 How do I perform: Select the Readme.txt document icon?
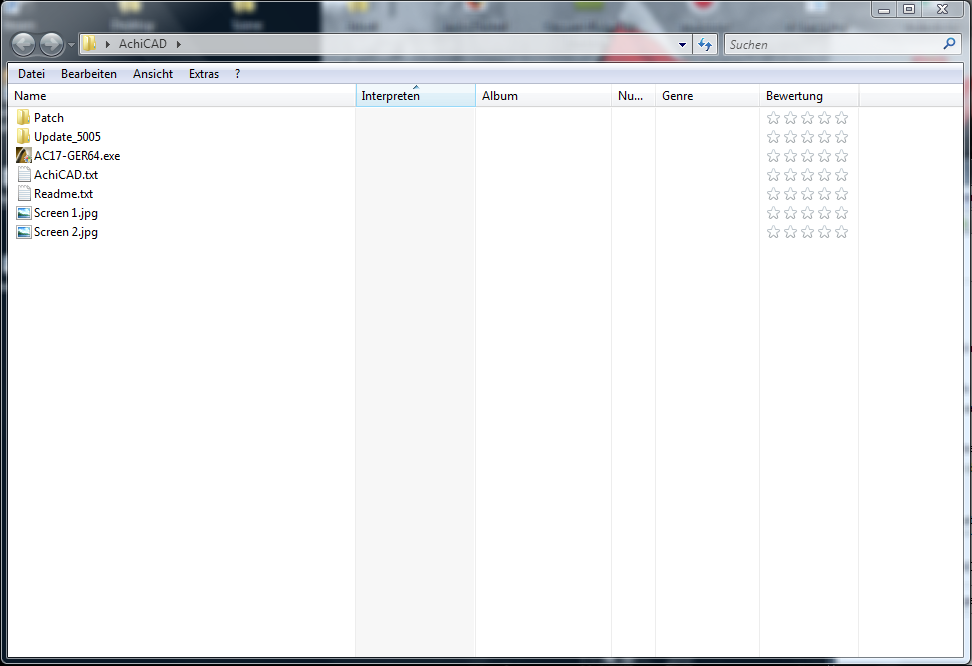point(24,193)
